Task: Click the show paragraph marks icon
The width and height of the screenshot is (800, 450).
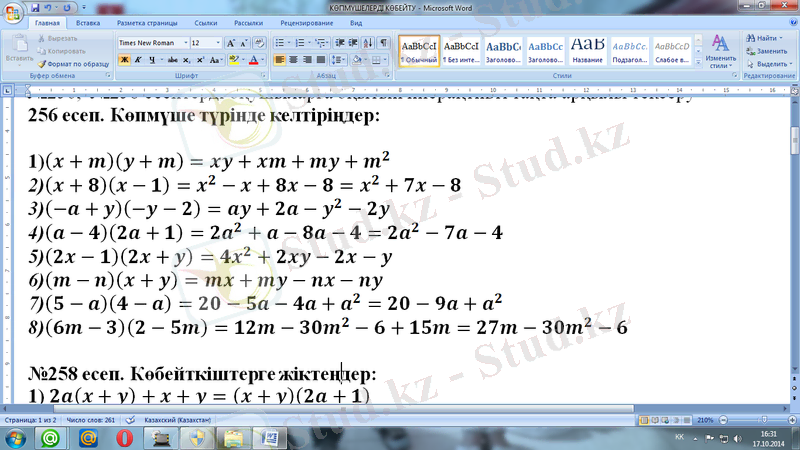Action: coord(384,43)
